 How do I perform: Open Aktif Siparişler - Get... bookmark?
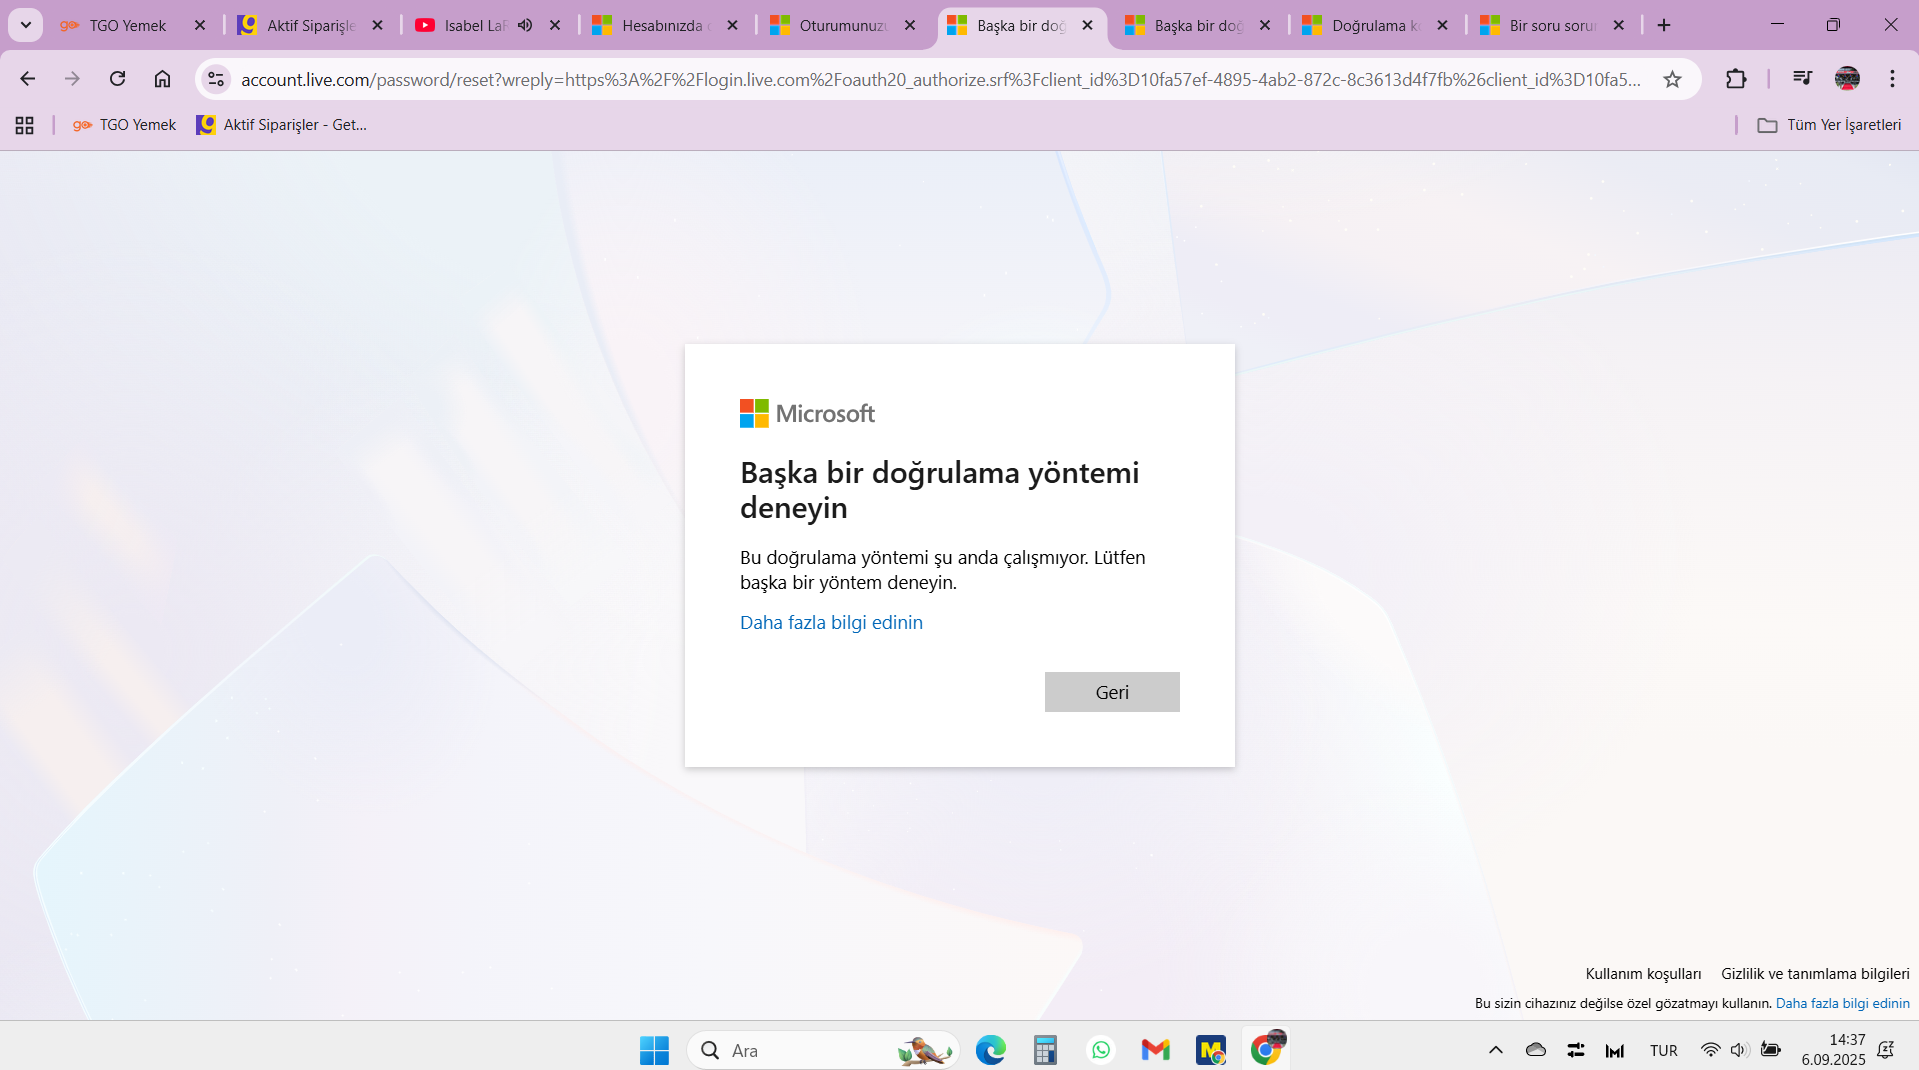tap(282, 125)
